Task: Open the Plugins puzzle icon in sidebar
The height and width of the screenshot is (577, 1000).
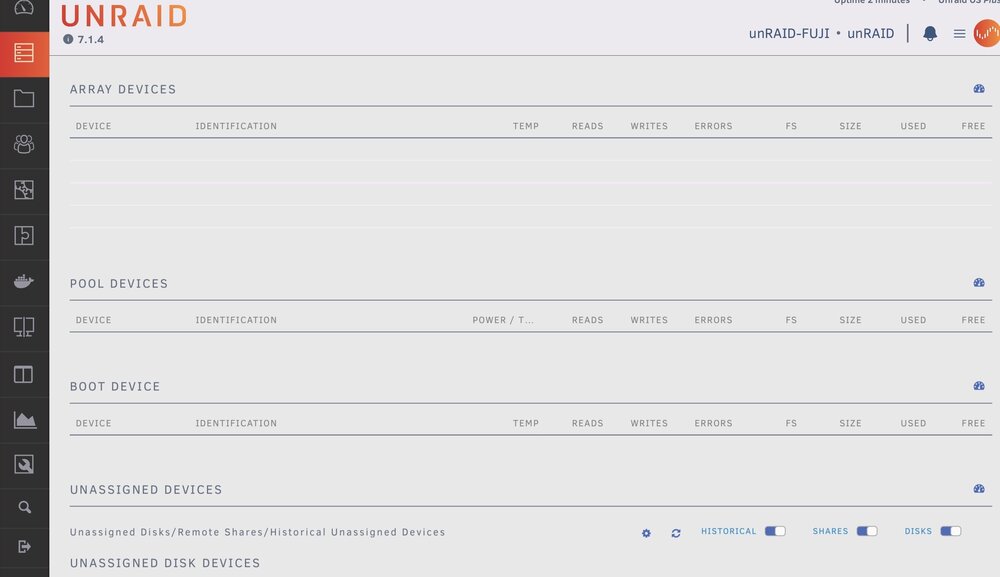Action: coord(24,236)
